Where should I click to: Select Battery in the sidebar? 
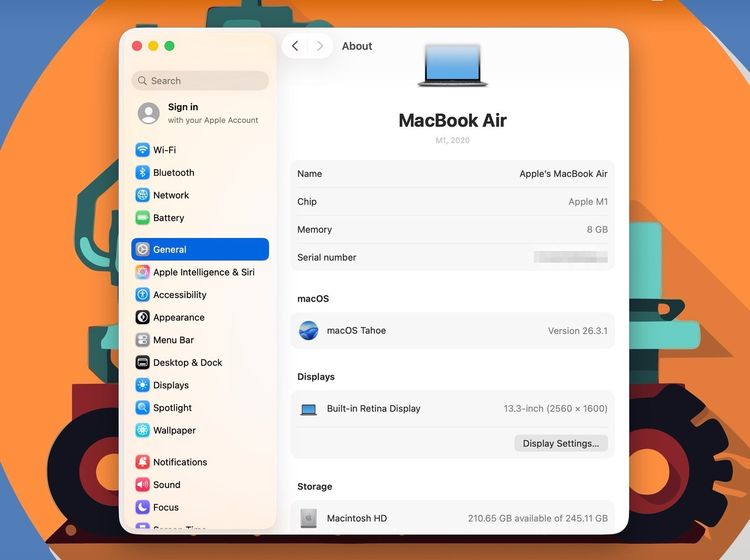click(x=200, y=218)
